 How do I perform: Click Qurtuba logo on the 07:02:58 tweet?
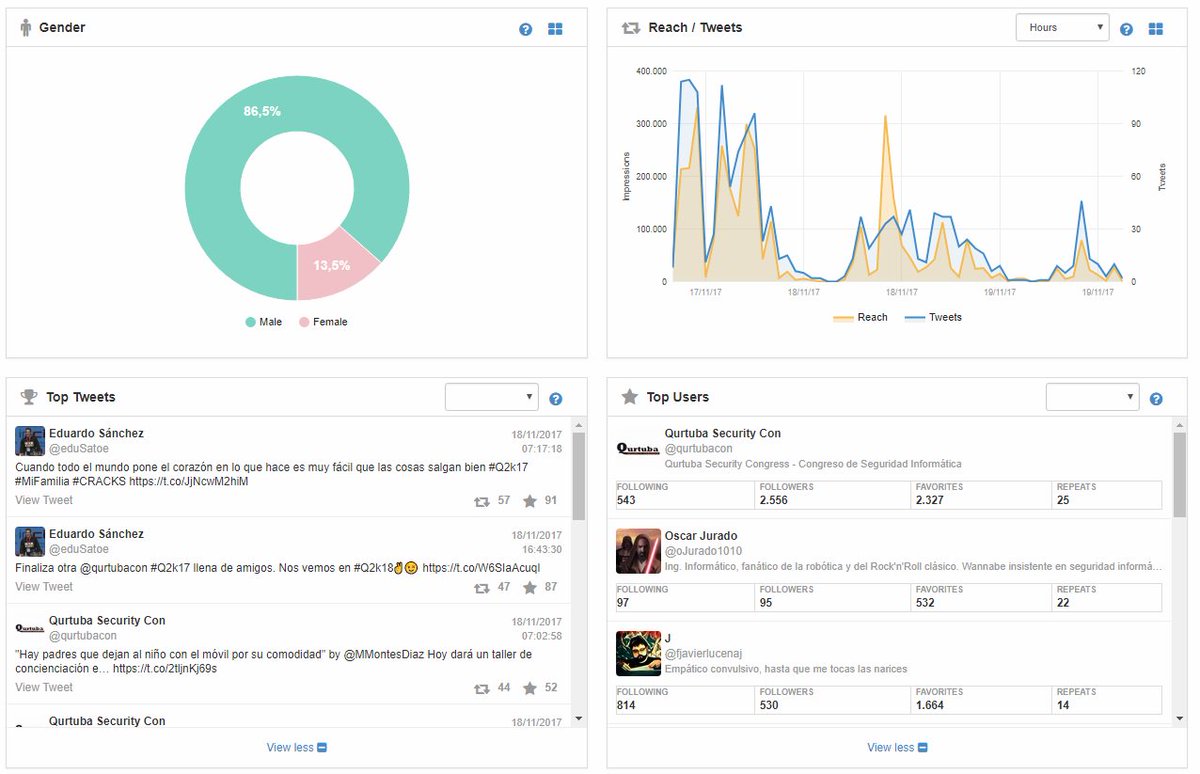click(30, 628)
